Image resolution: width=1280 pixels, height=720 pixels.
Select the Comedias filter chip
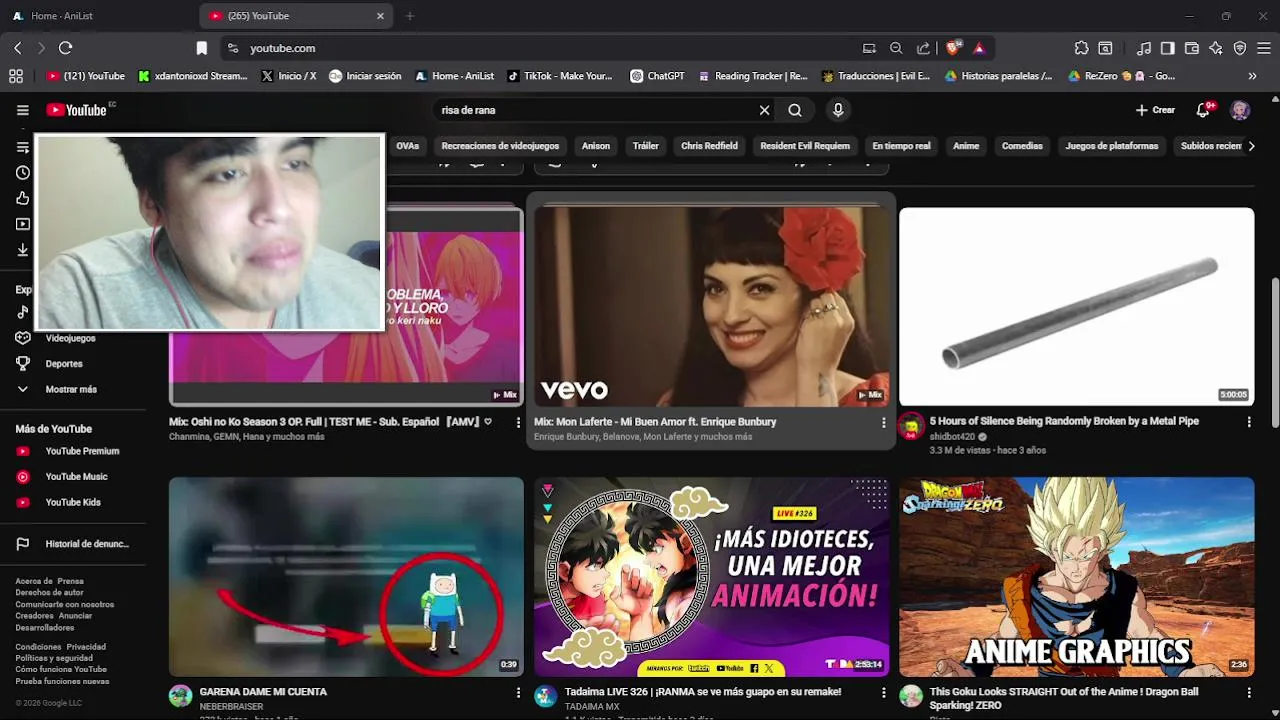pyautogui.click(x=1022, y=146)
